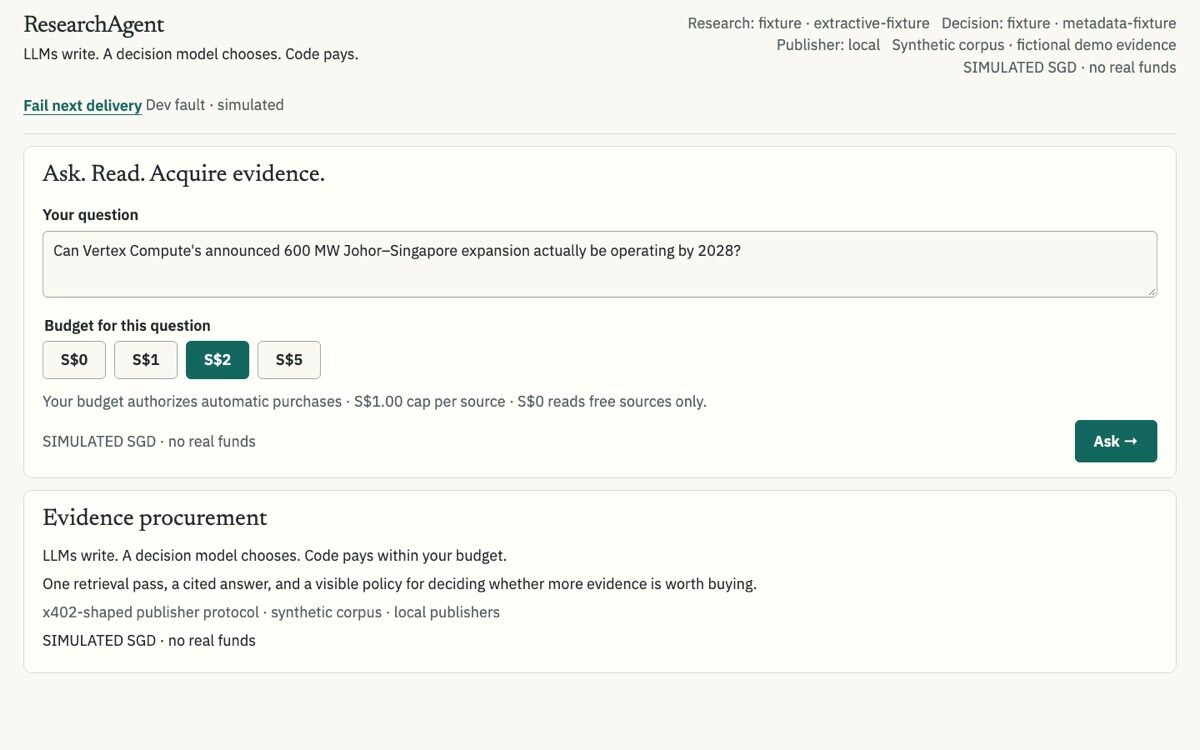The image size is (1200, 750).
Task: Click the Dev fault · simulated text
Action: click(x=215, y=105)
